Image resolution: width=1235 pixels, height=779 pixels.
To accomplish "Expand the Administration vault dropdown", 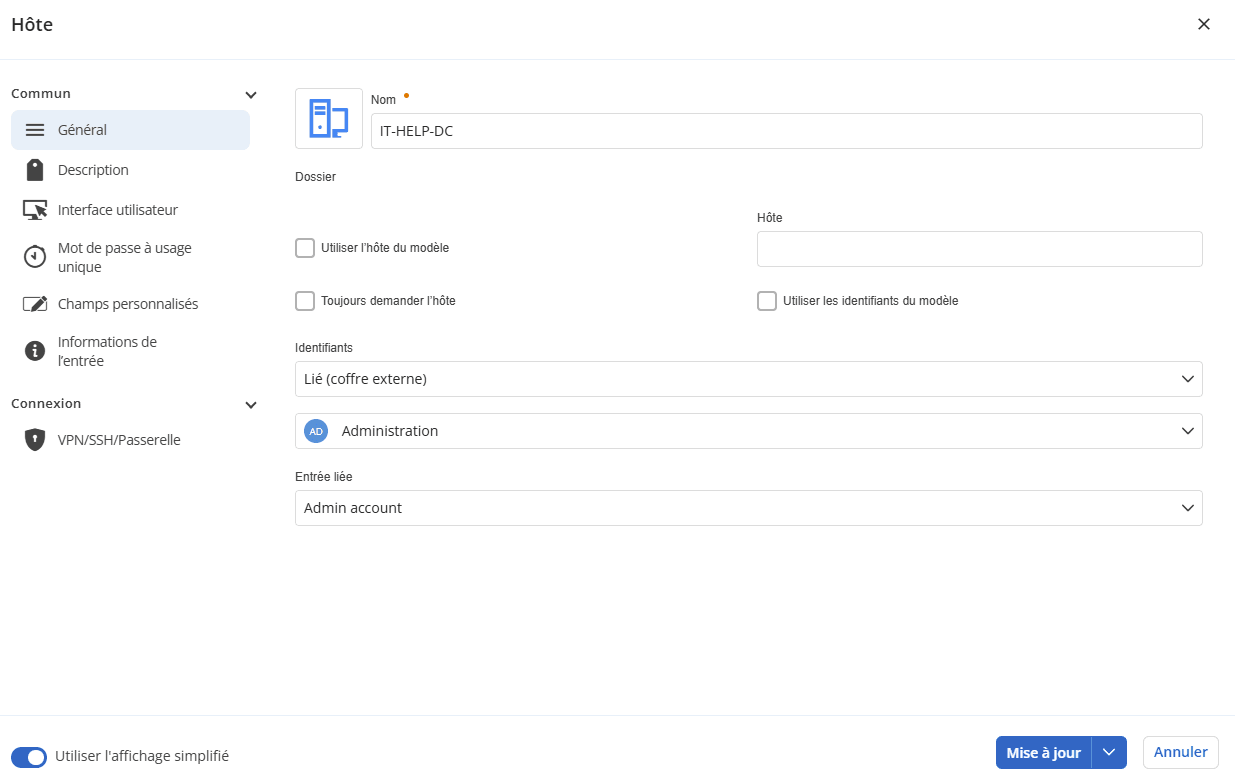I will pyautogui.click(x=748, y=431).
